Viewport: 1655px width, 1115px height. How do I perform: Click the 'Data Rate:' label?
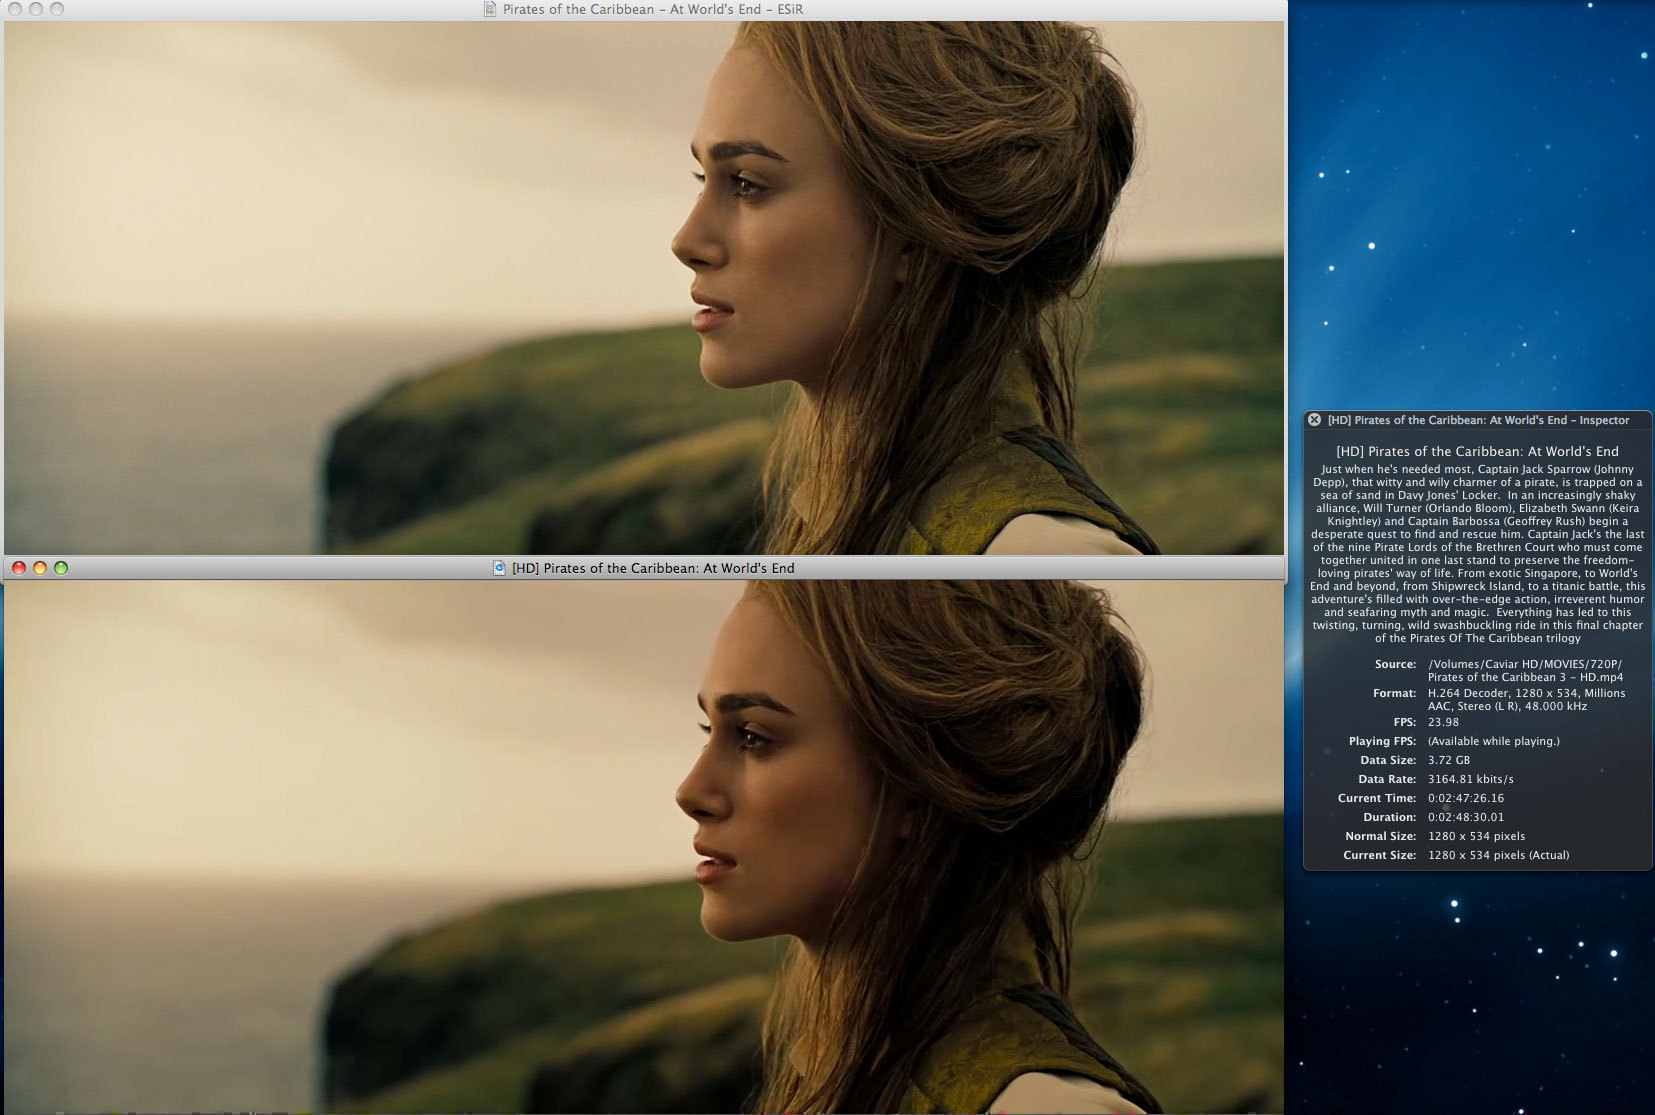point(1387,779)
